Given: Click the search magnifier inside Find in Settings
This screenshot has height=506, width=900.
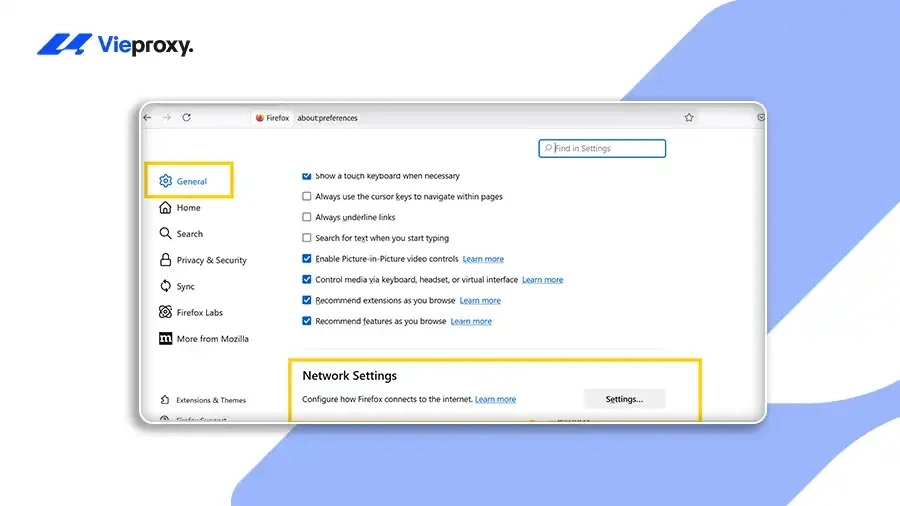Looking at the screenshot, I should 548,148.
